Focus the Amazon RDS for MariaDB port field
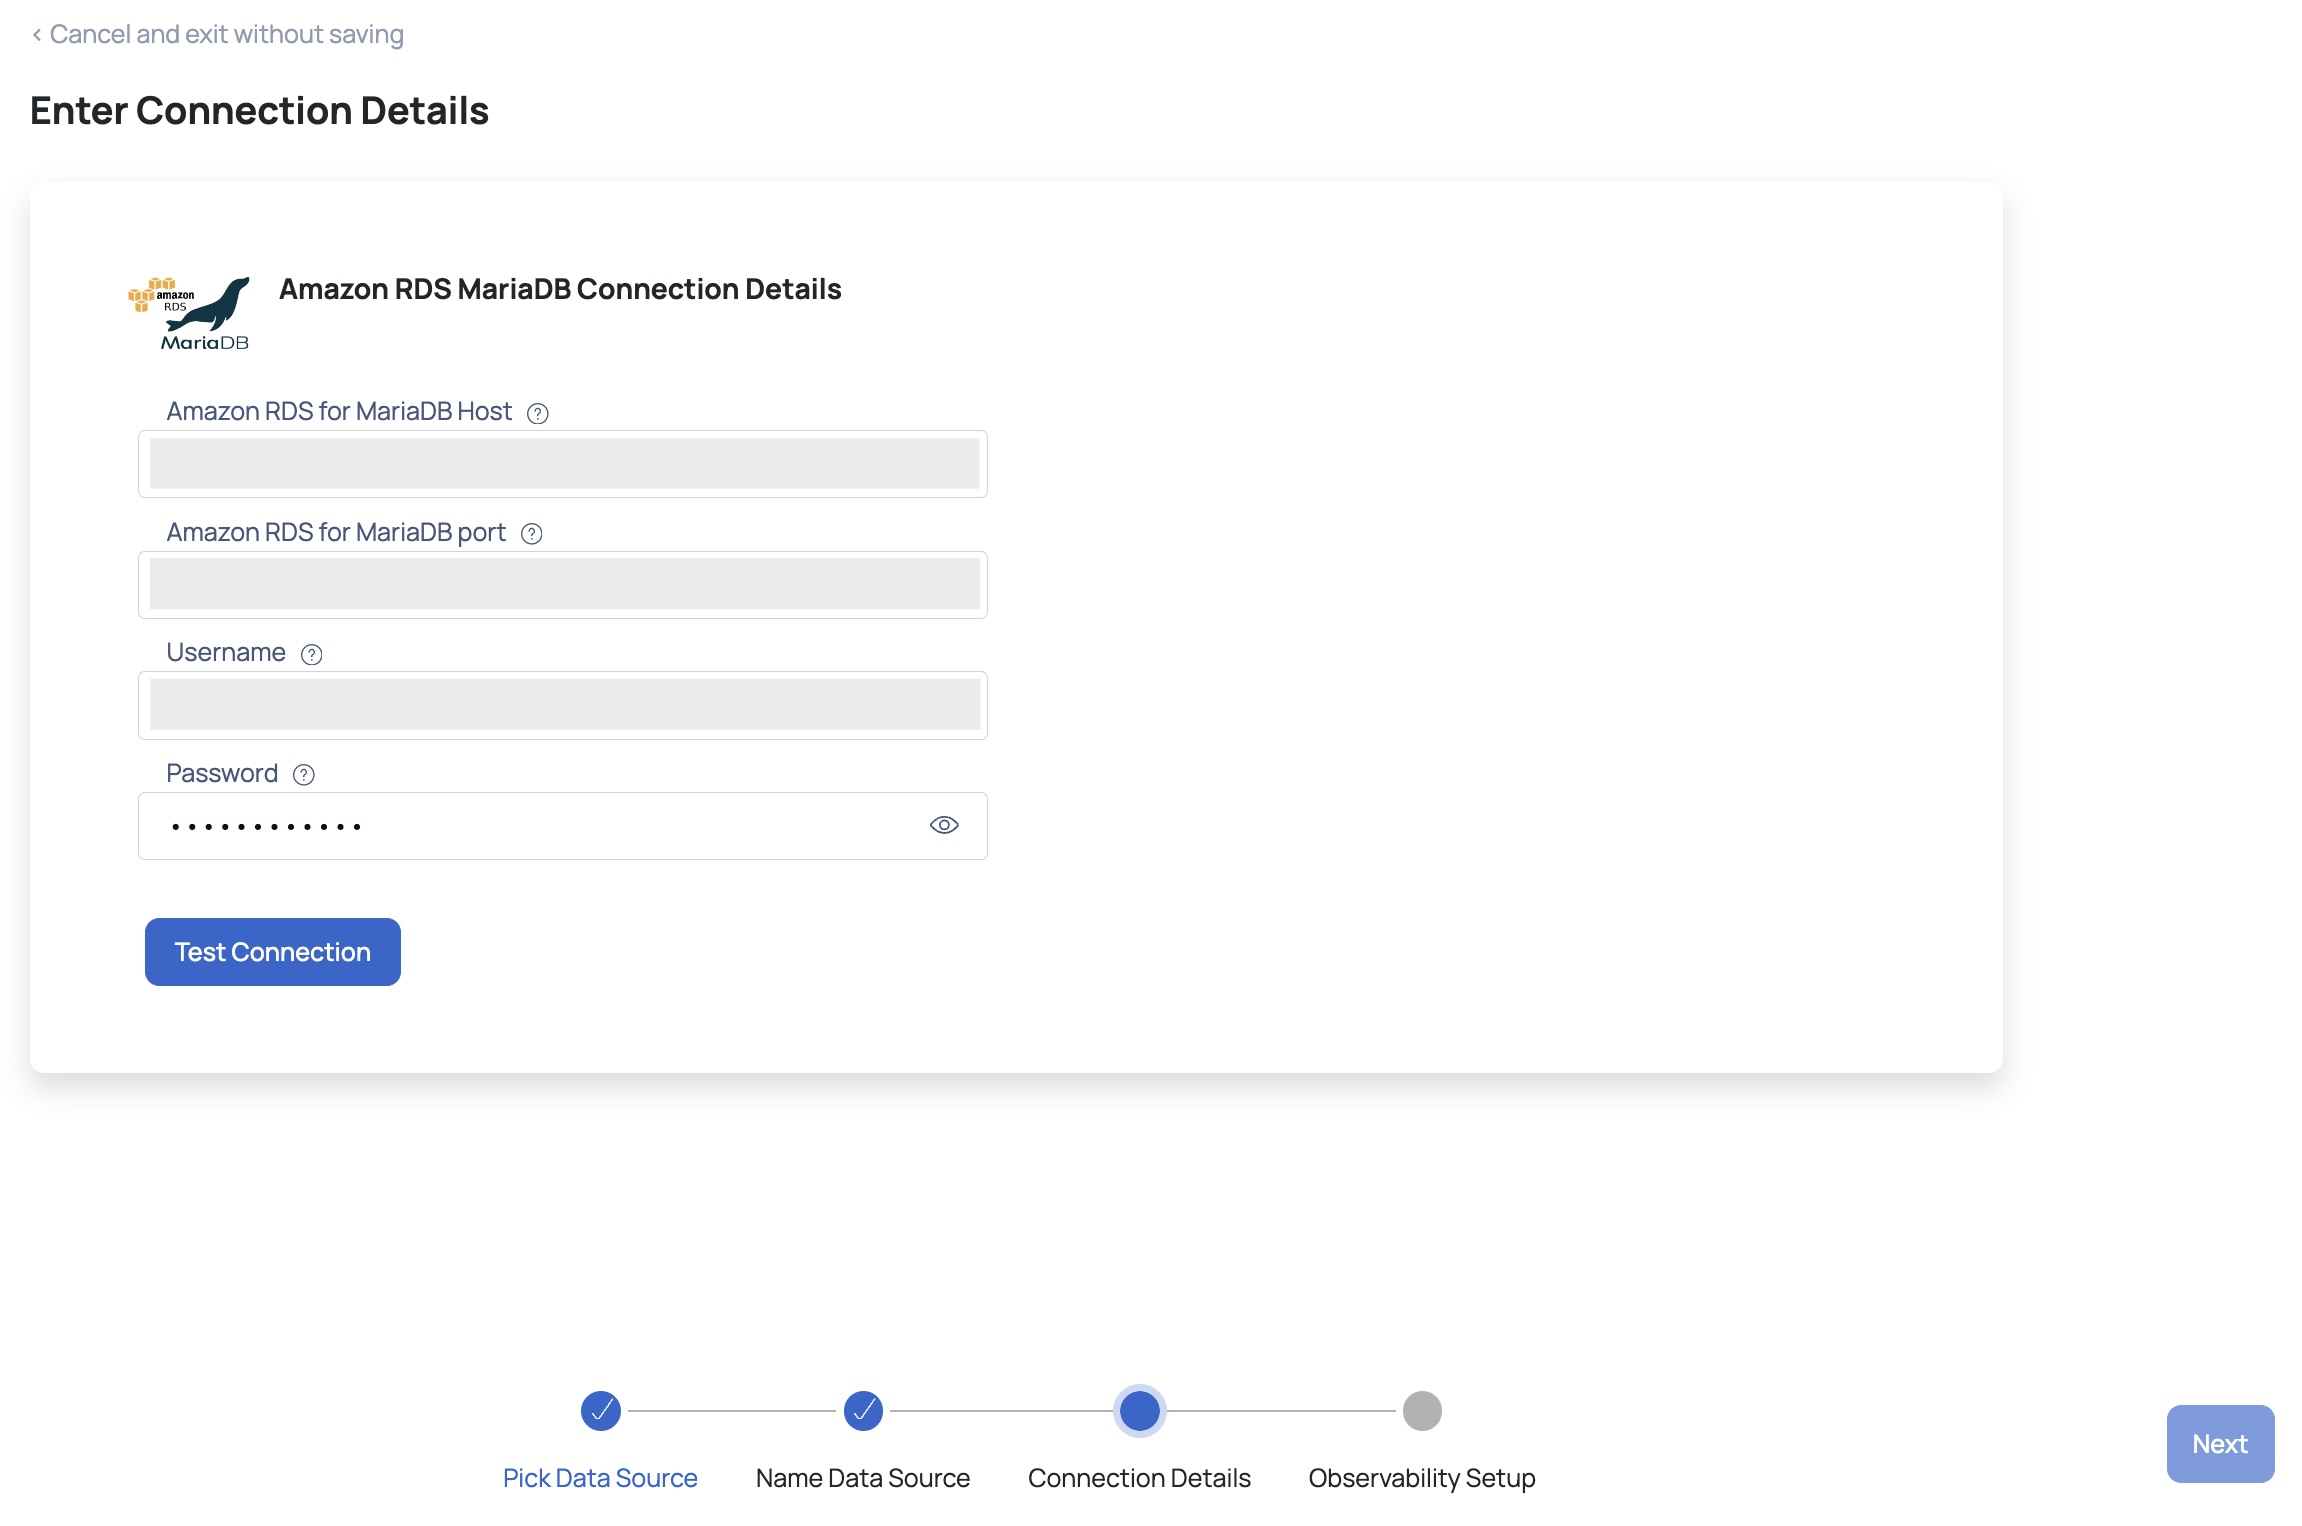 coord(563,585)
